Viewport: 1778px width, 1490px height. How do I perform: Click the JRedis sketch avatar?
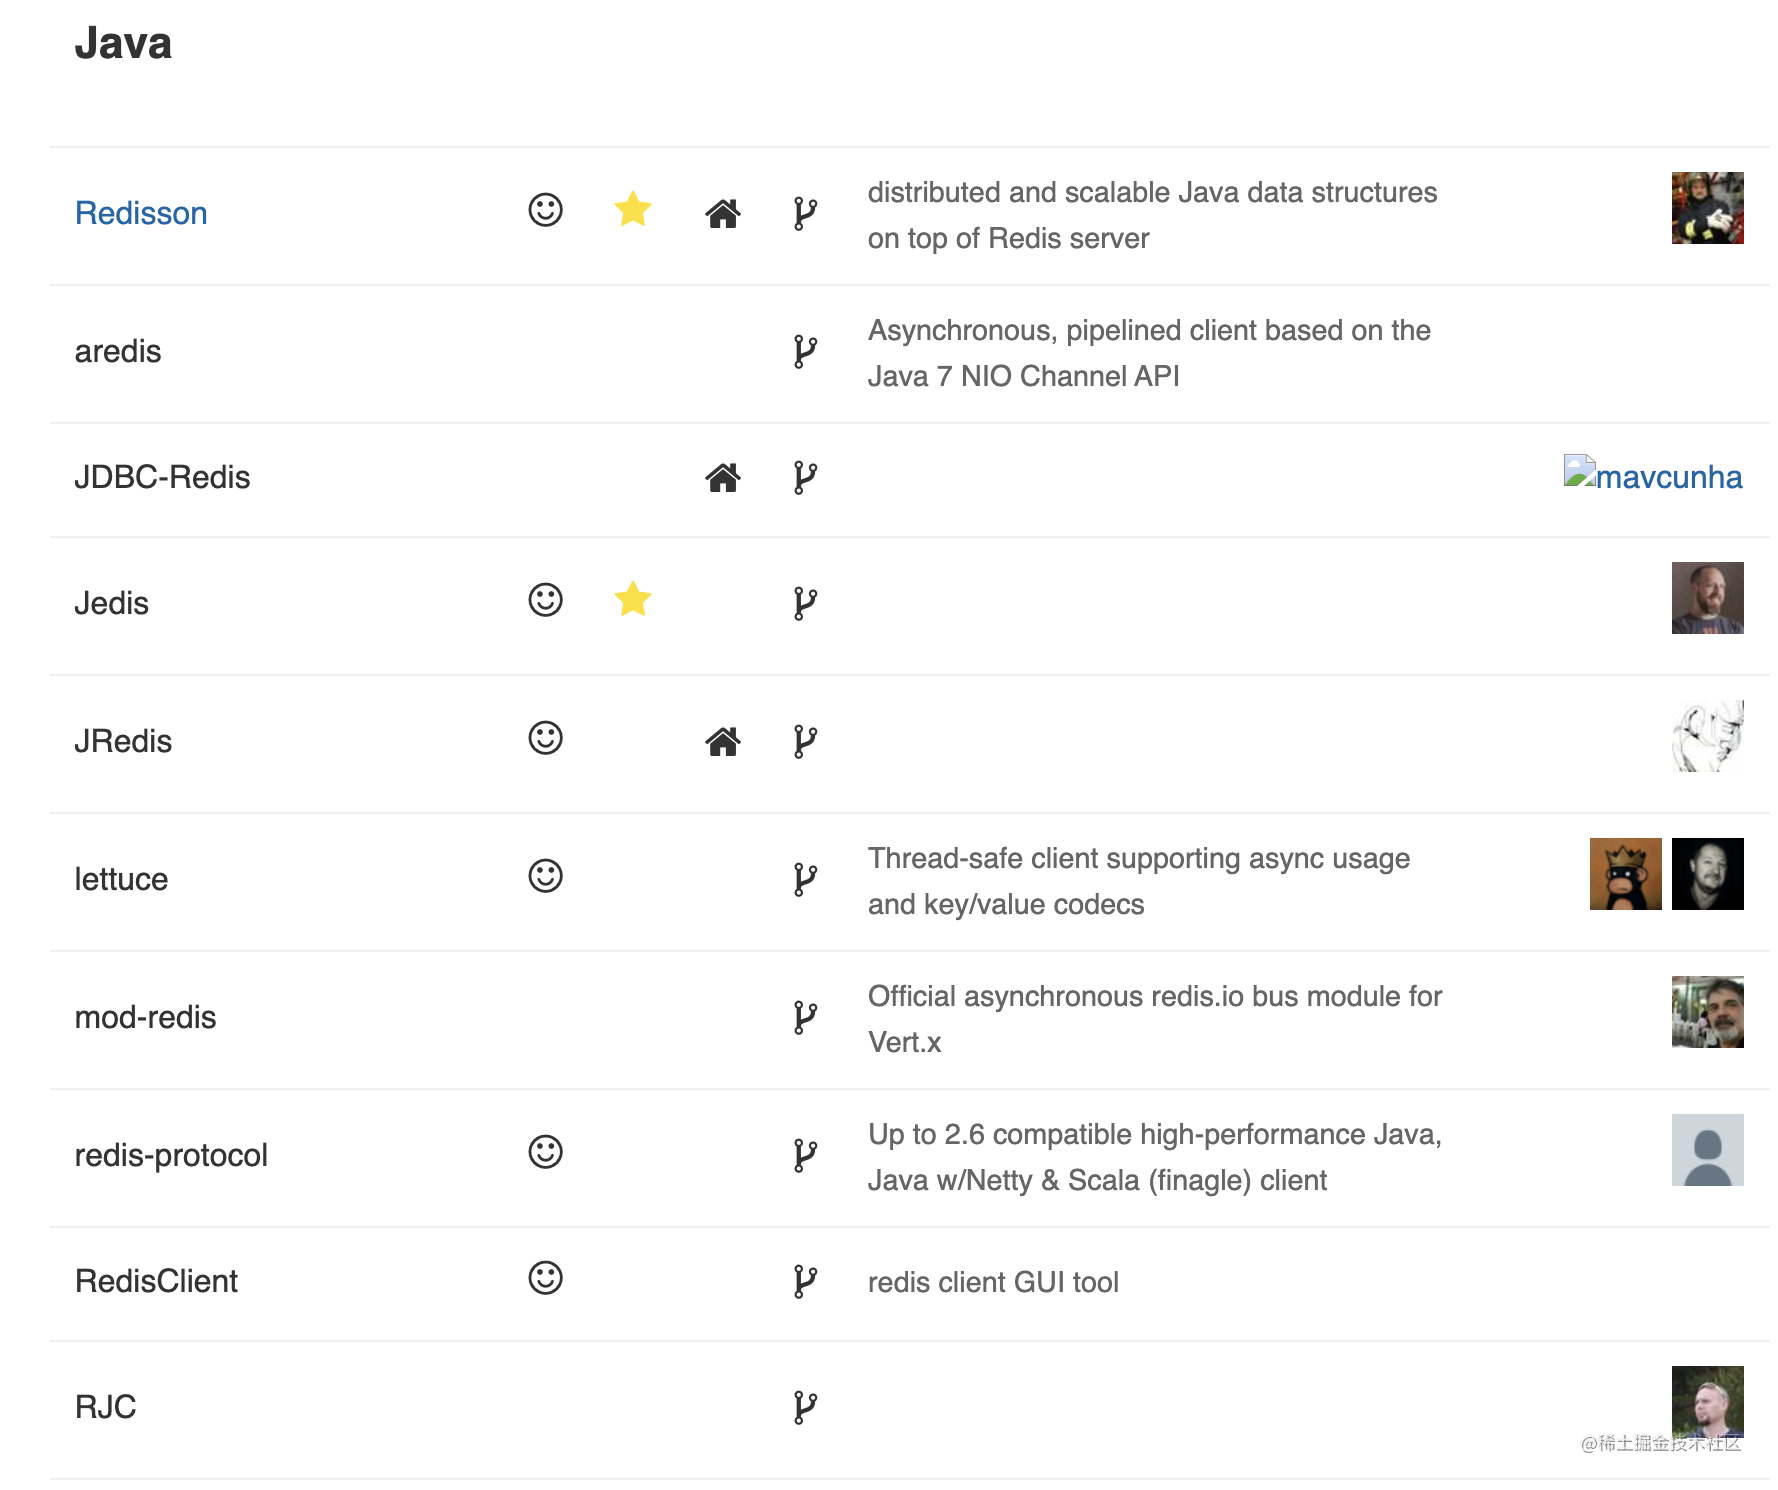1708,736
